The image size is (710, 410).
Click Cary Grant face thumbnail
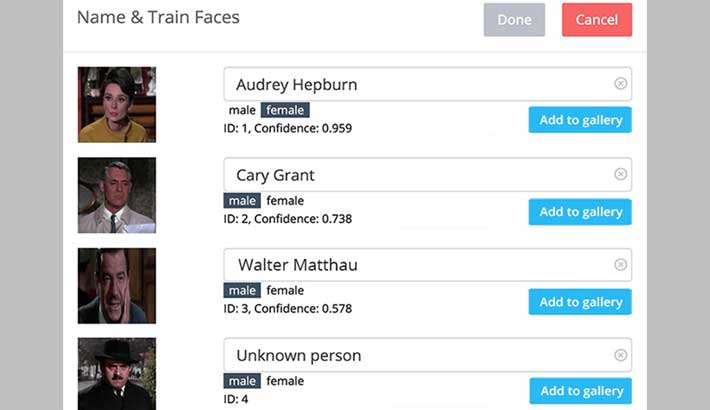(117, 195)
